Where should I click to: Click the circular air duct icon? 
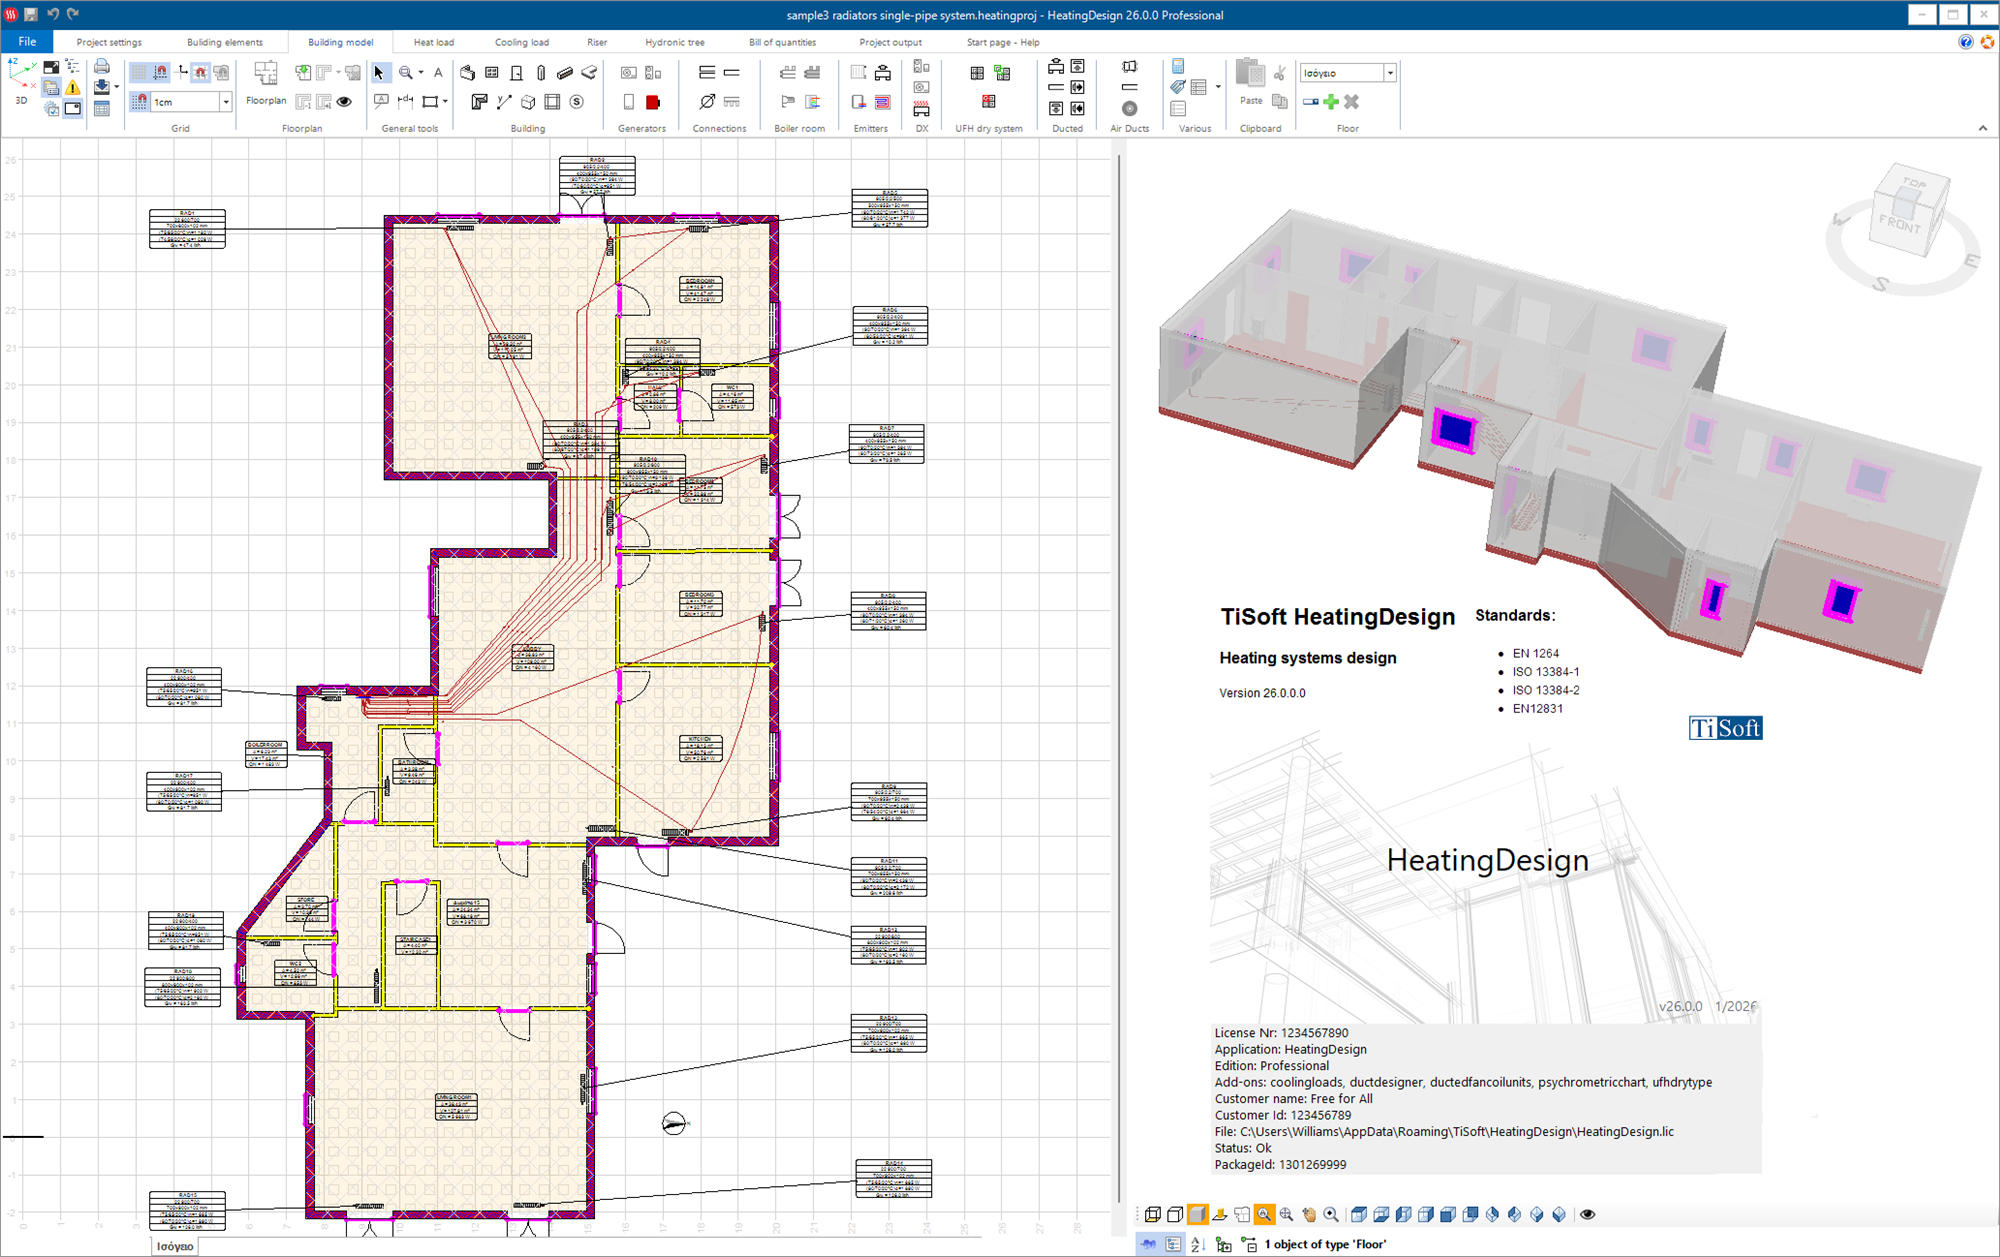[x=1129, y=108]
